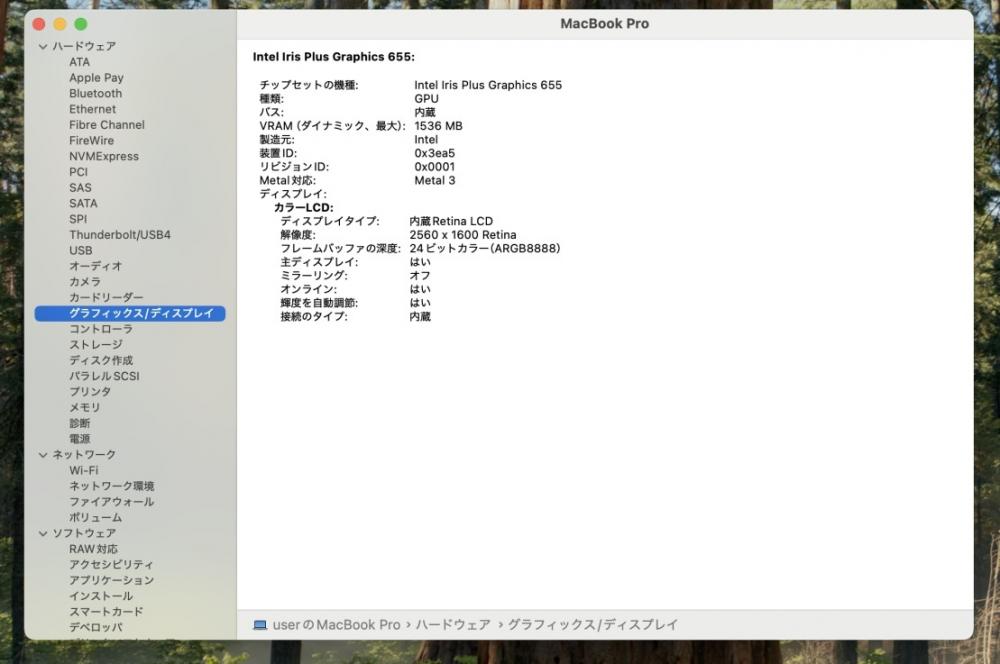Click userのMacBook Pro in the path bar
The height and width of the screenshot is (664, 1000).
click(337, 625)
